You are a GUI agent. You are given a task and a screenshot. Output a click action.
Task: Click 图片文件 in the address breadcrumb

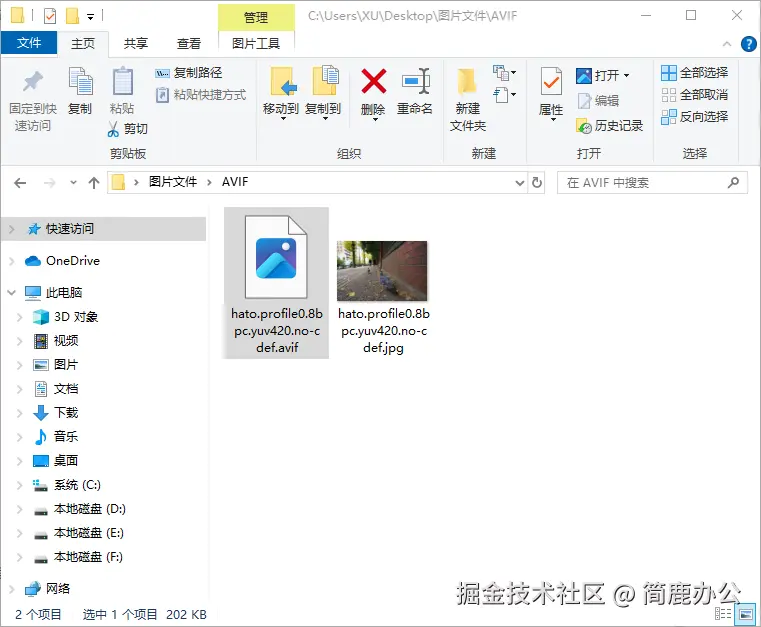173,182
